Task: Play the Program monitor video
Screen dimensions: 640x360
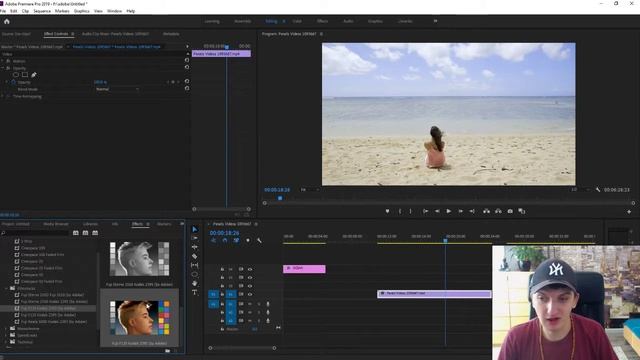Action: coord(449,211)
